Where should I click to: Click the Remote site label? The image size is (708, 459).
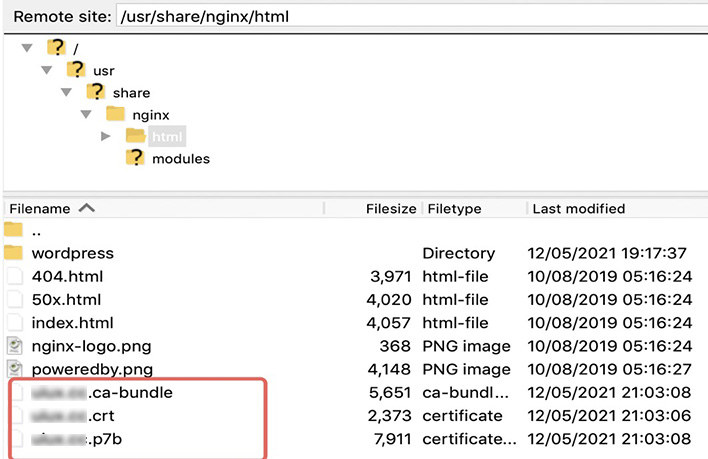tap(62, 17)
